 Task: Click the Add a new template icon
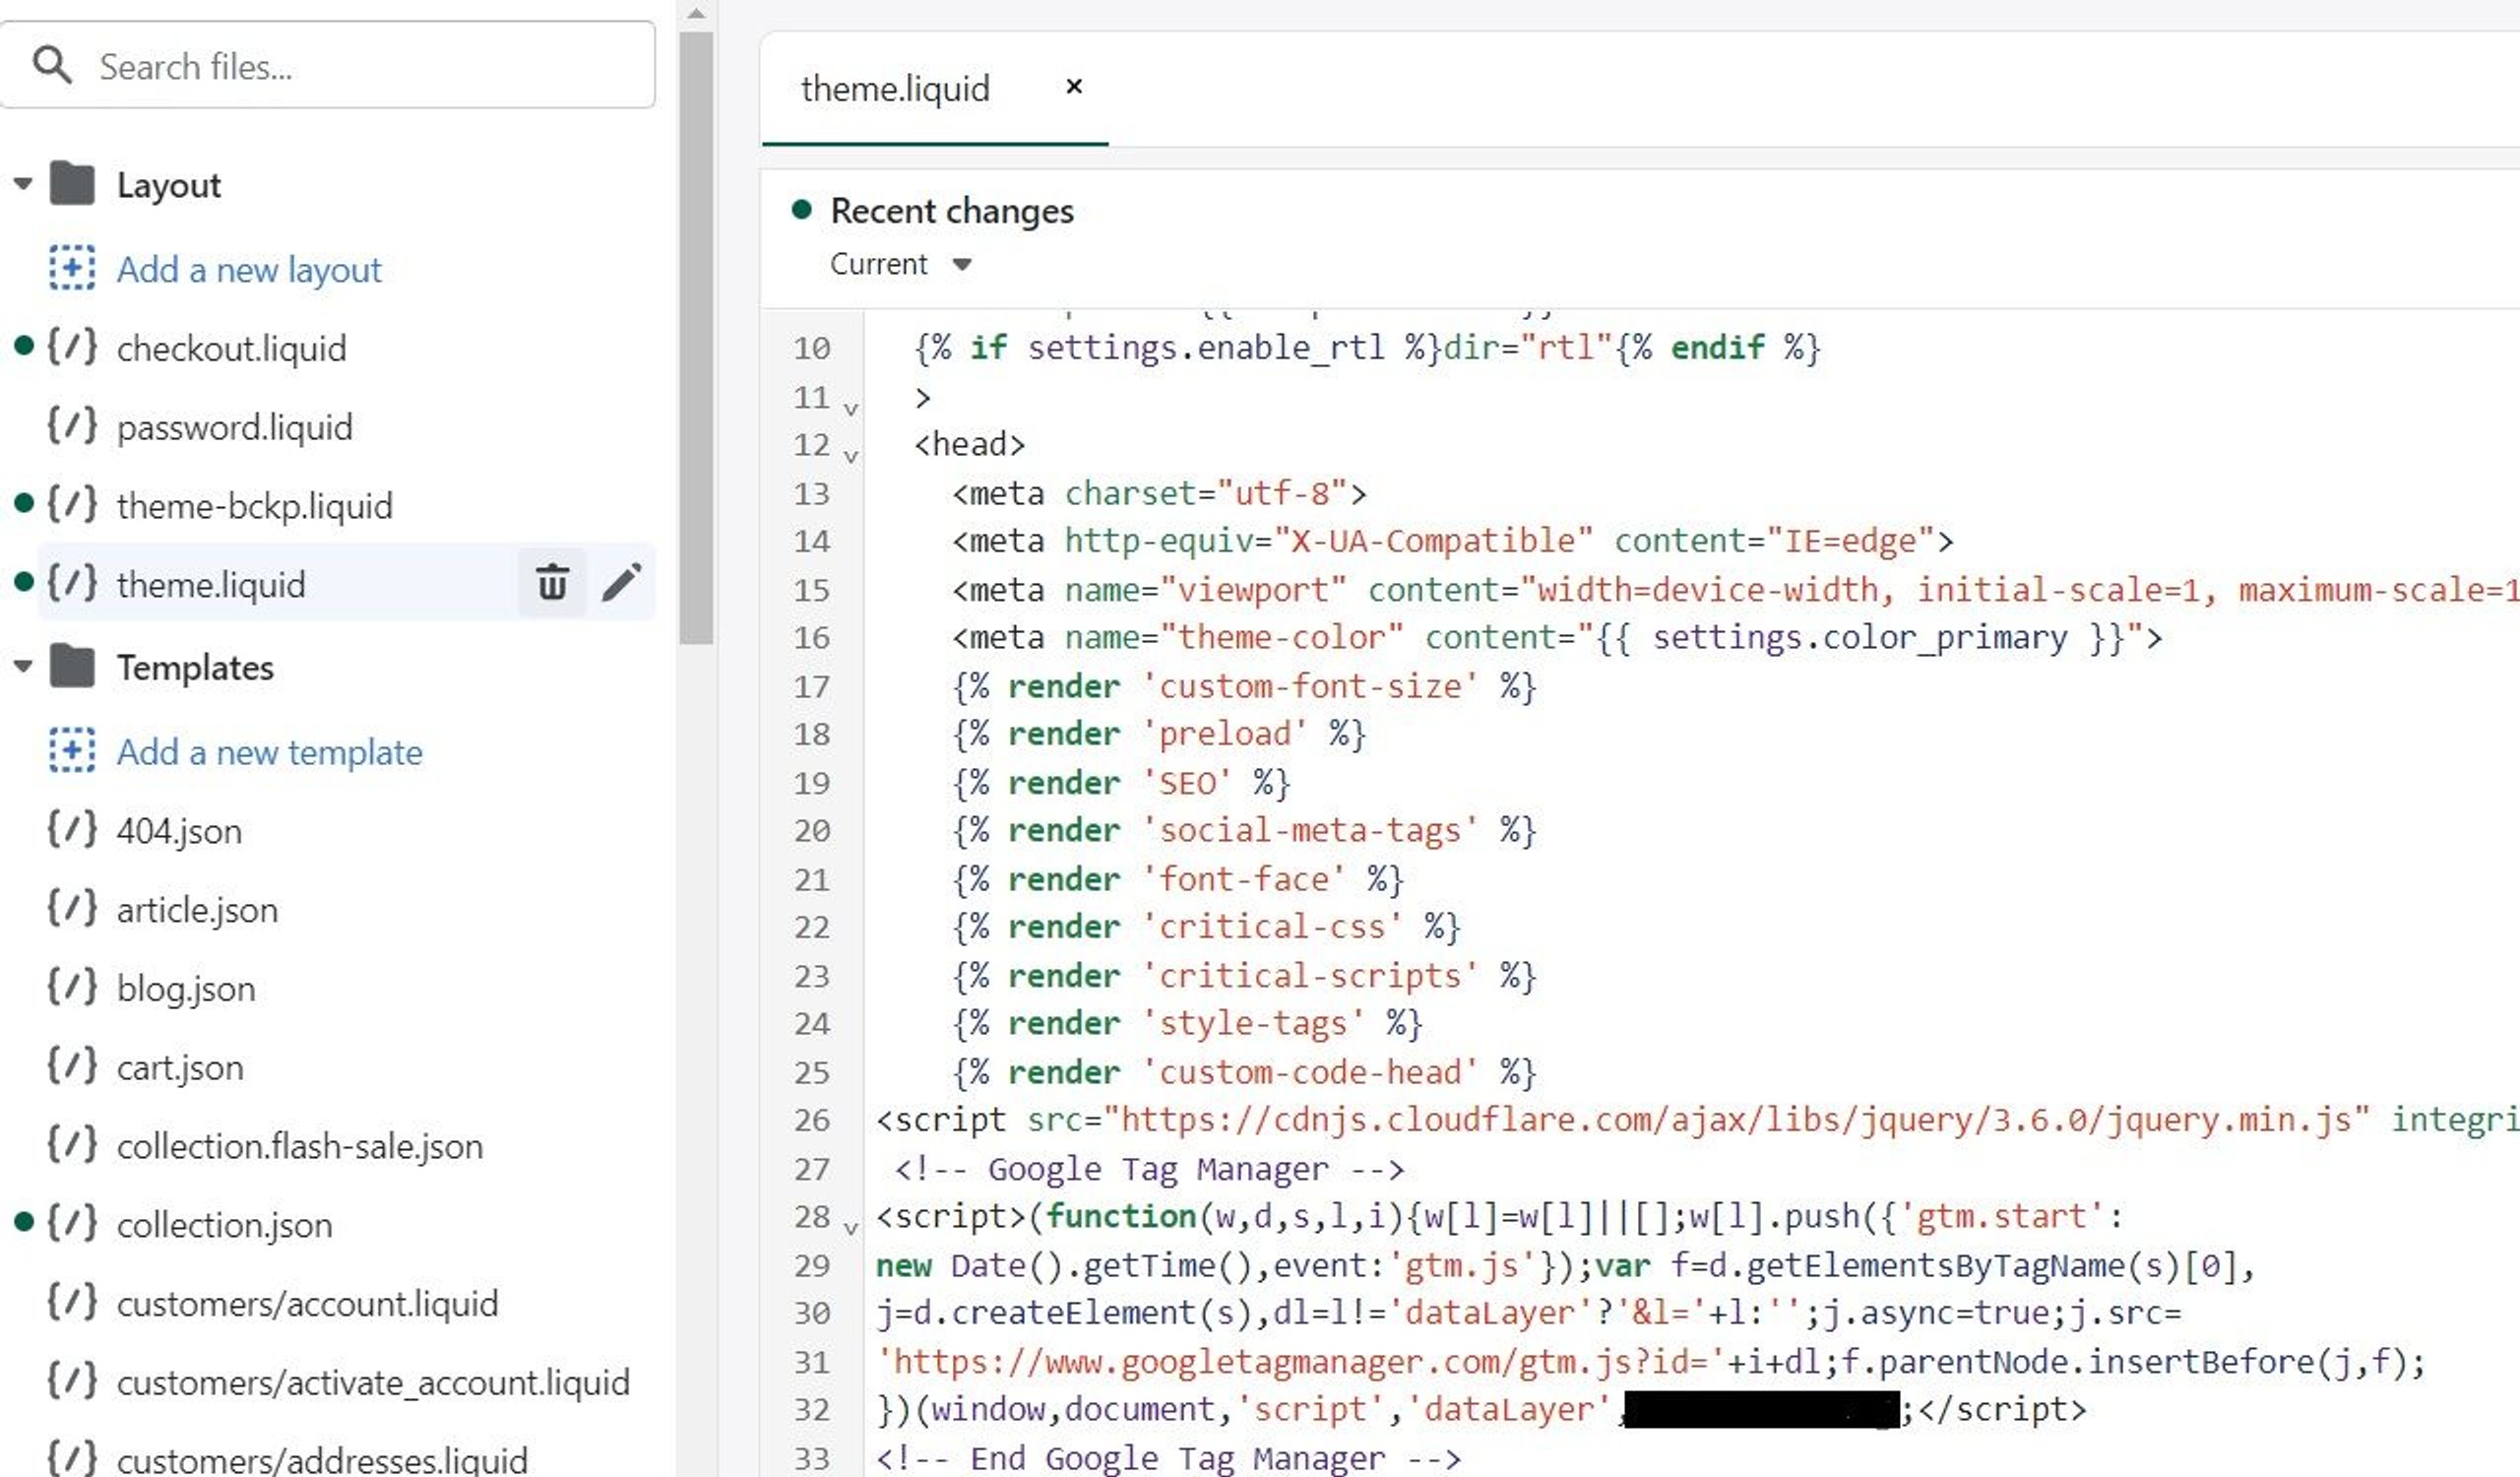coord(72,751)
